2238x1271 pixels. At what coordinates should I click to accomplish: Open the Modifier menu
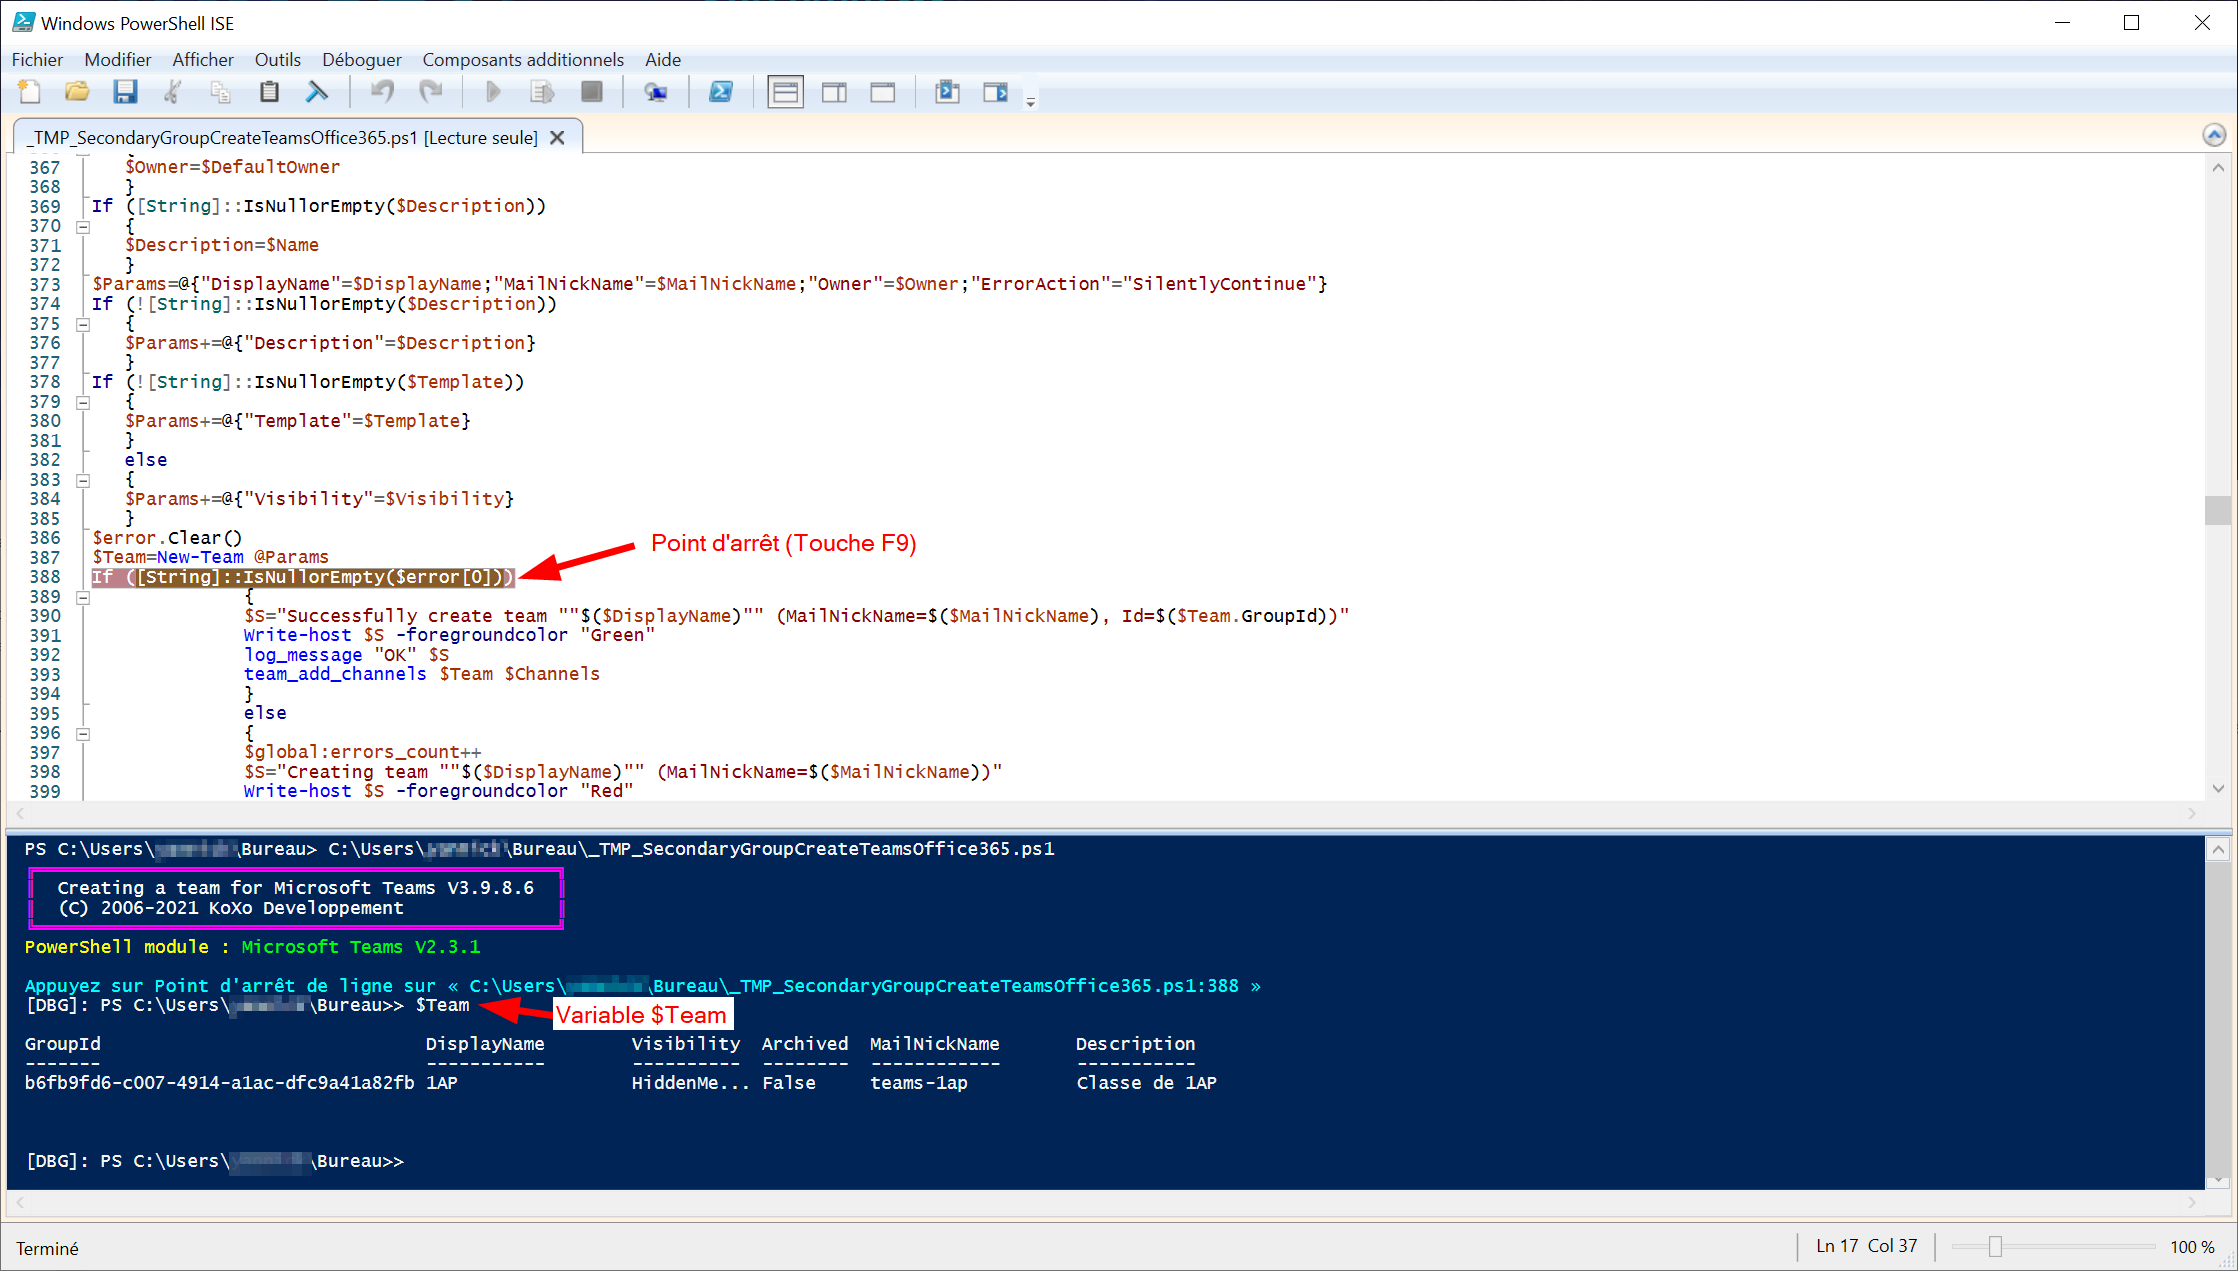[118, 59]
